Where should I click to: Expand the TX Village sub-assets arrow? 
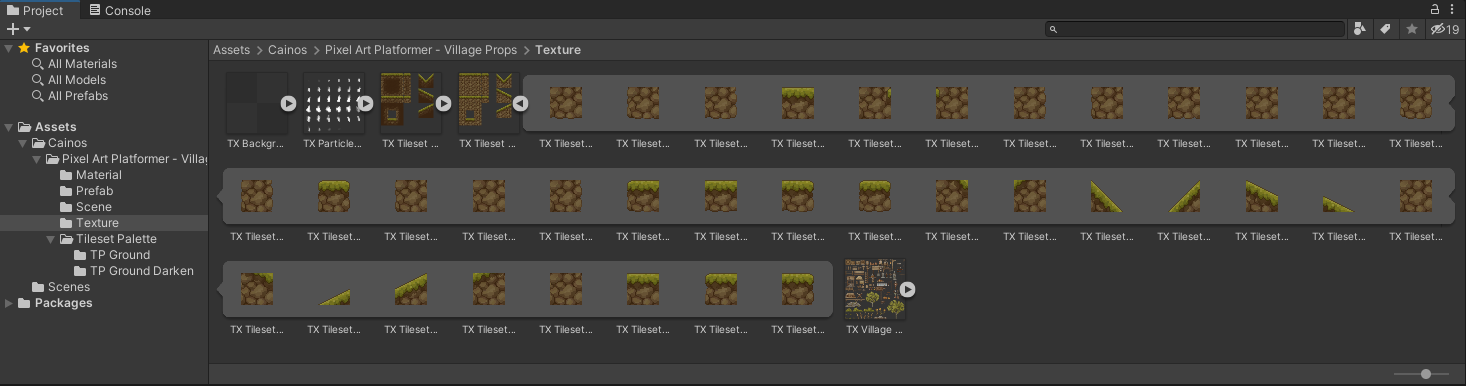coord(907,289)
